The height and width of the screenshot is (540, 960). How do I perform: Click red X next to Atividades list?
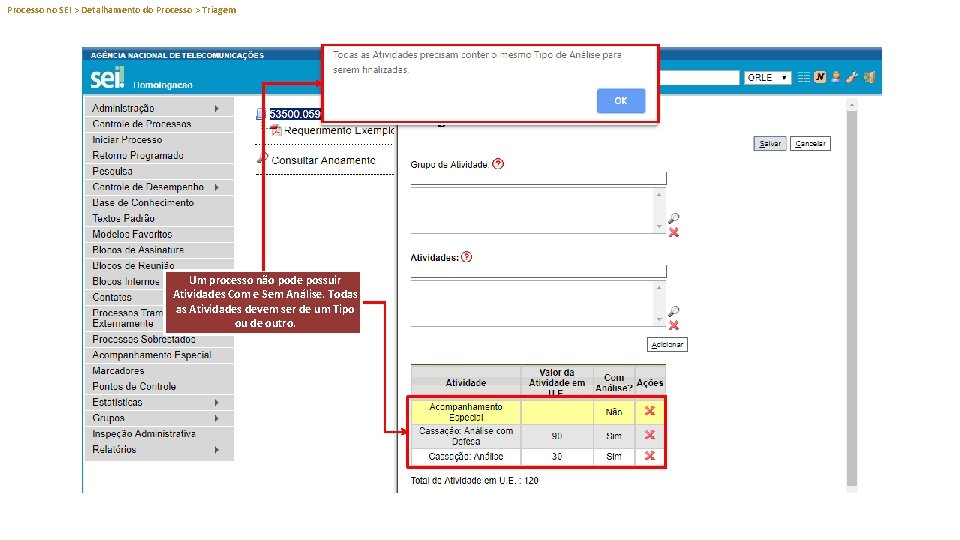tap(673, 326)
